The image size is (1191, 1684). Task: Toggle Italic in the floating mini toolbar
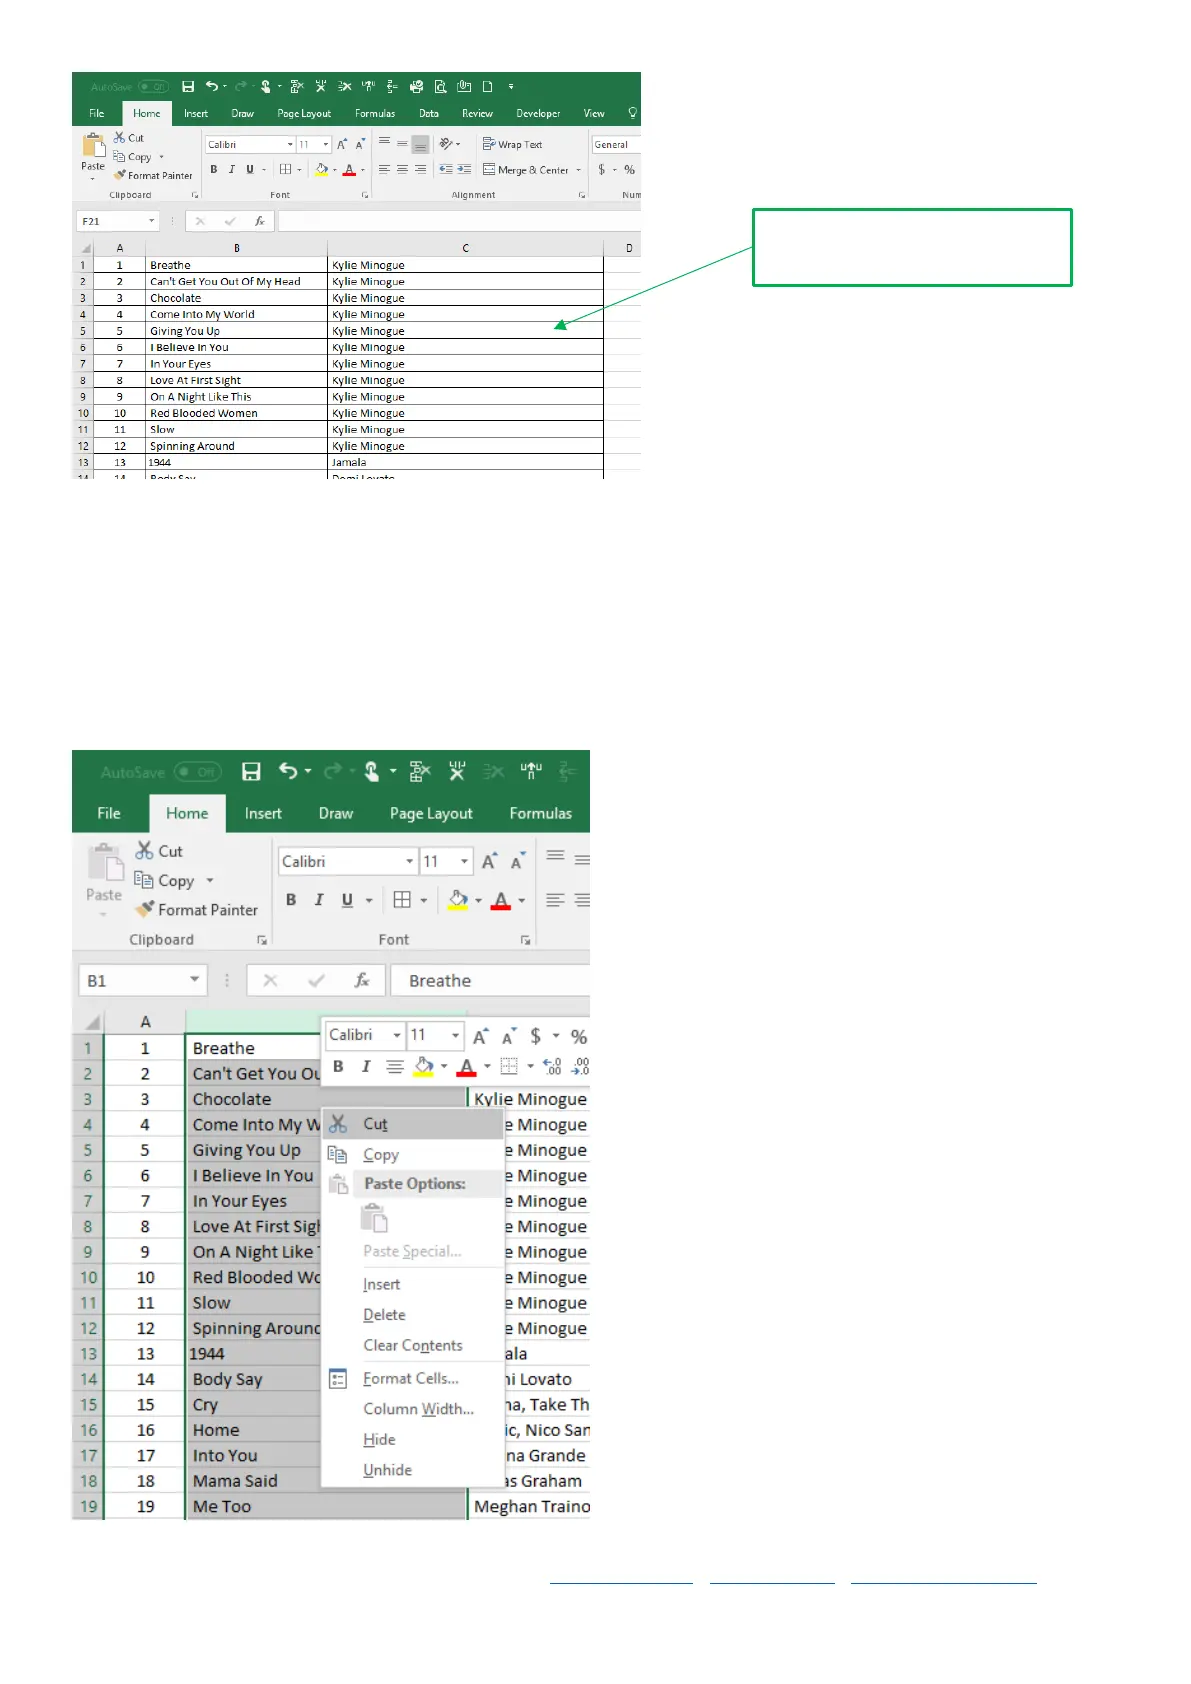point(366,1066)
